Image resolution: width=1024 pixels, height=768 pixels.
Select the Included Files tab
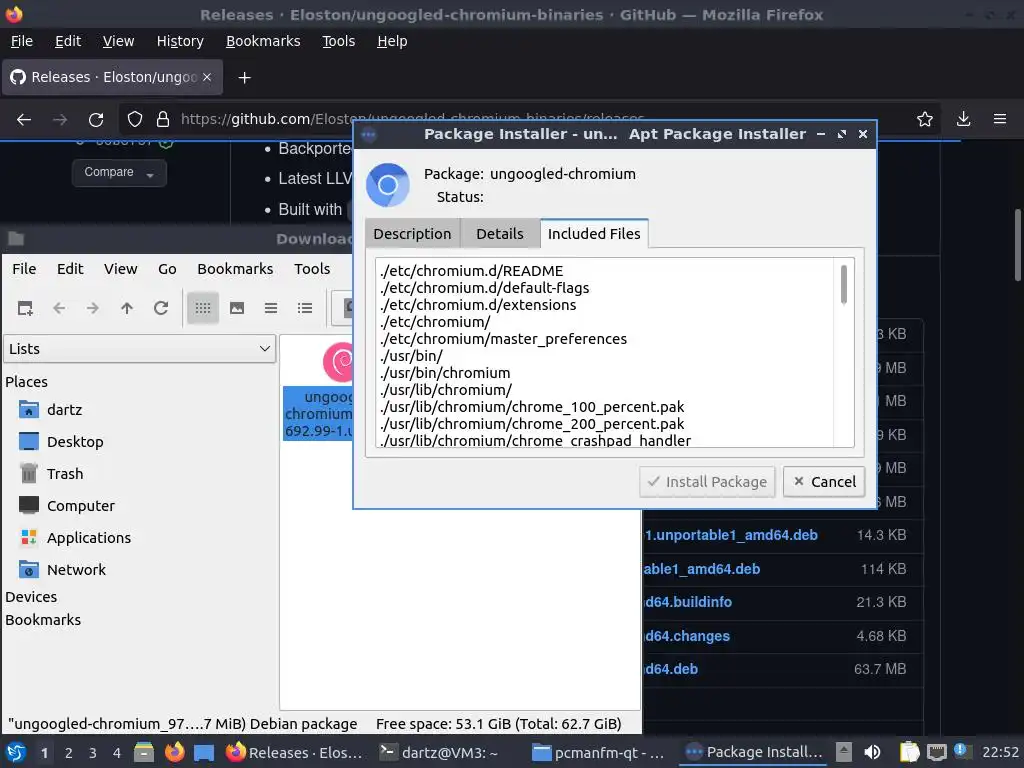[594, 234]
